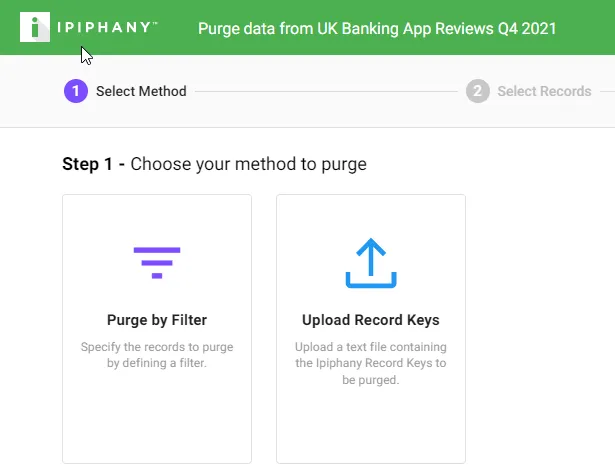Viewport: 615px width, 475px height.
Task: Click the step 2 grey circle
Action: click(478, 91)
